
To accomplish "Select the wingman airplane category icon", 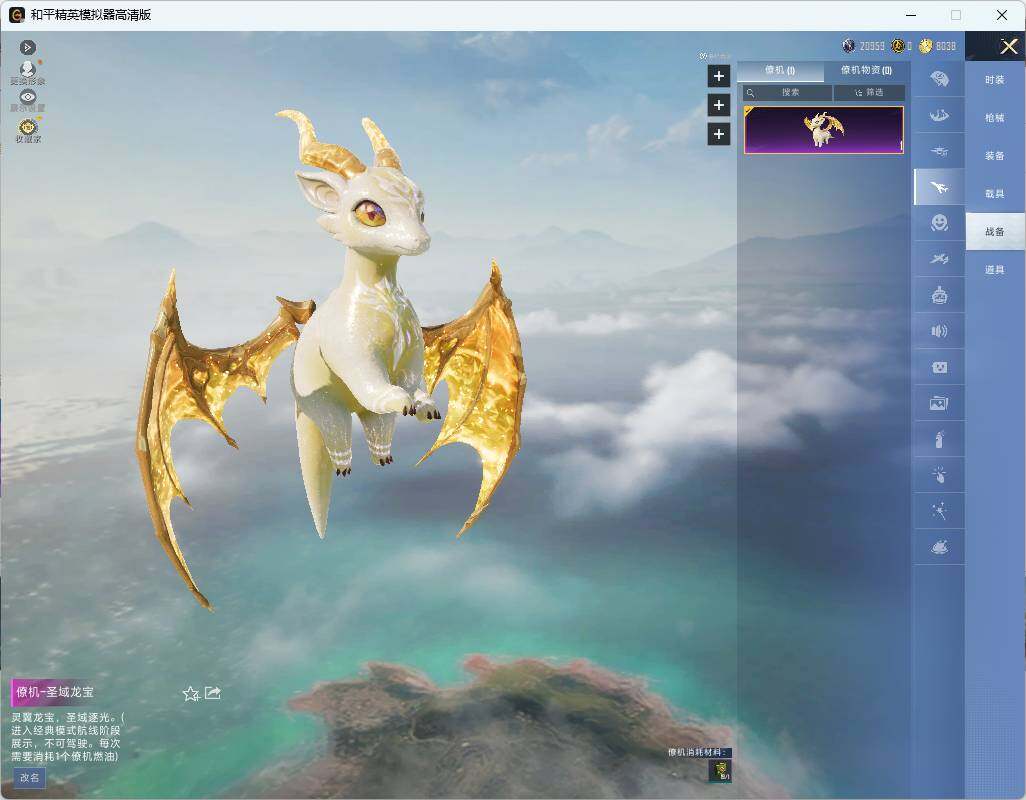I will 939,187.
